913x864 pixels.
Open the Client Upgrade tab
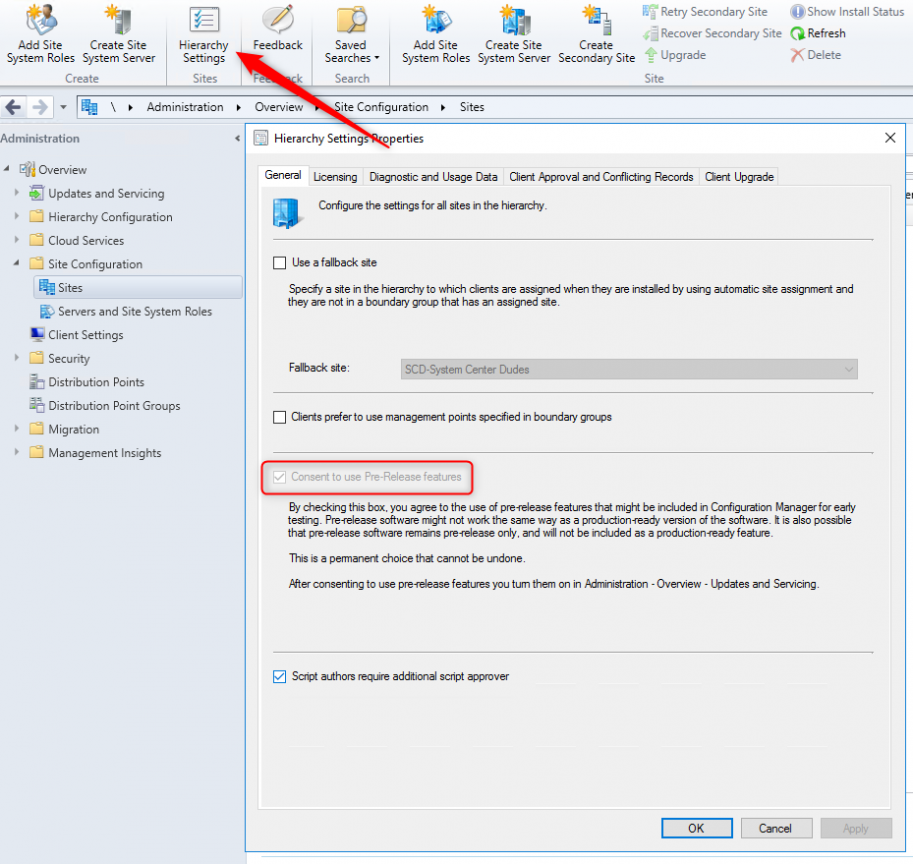739,176
